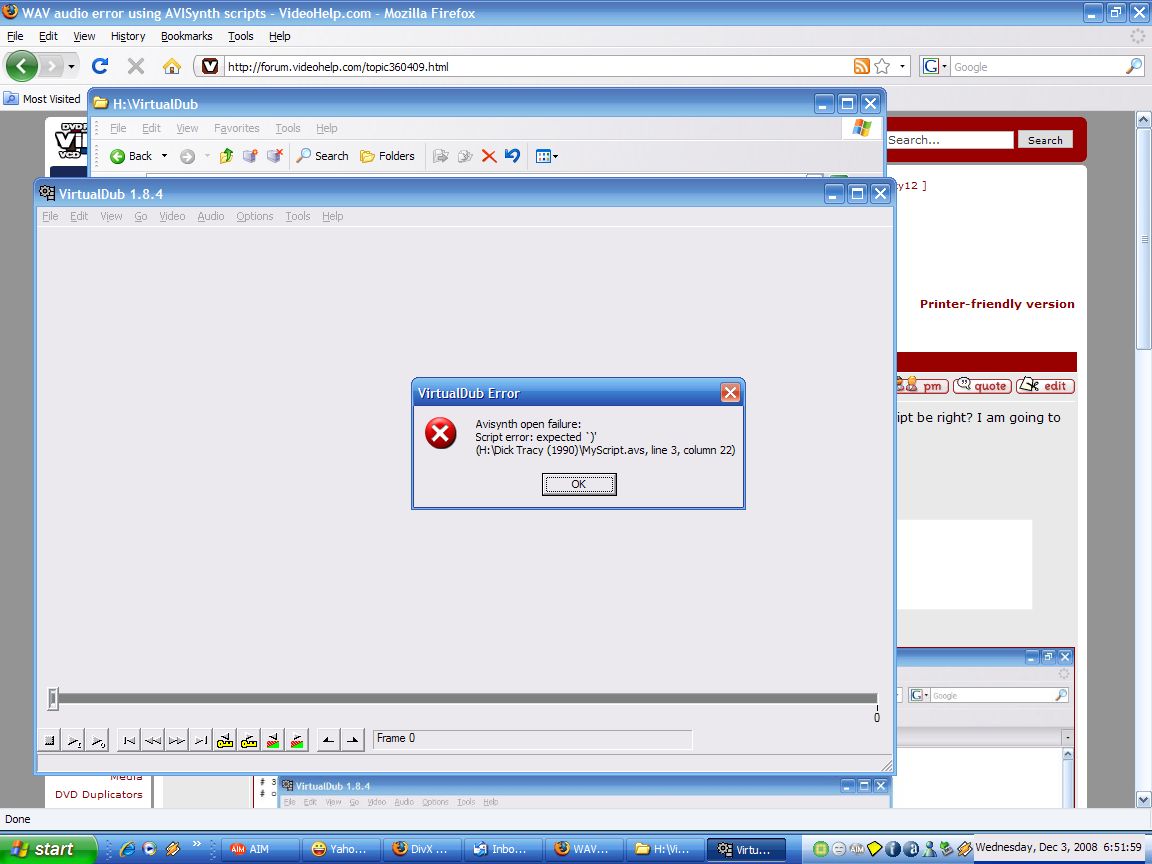Open Firefox's back/forward history dropdown
This screenshot has height=864, width=1152.
point(71,67)
